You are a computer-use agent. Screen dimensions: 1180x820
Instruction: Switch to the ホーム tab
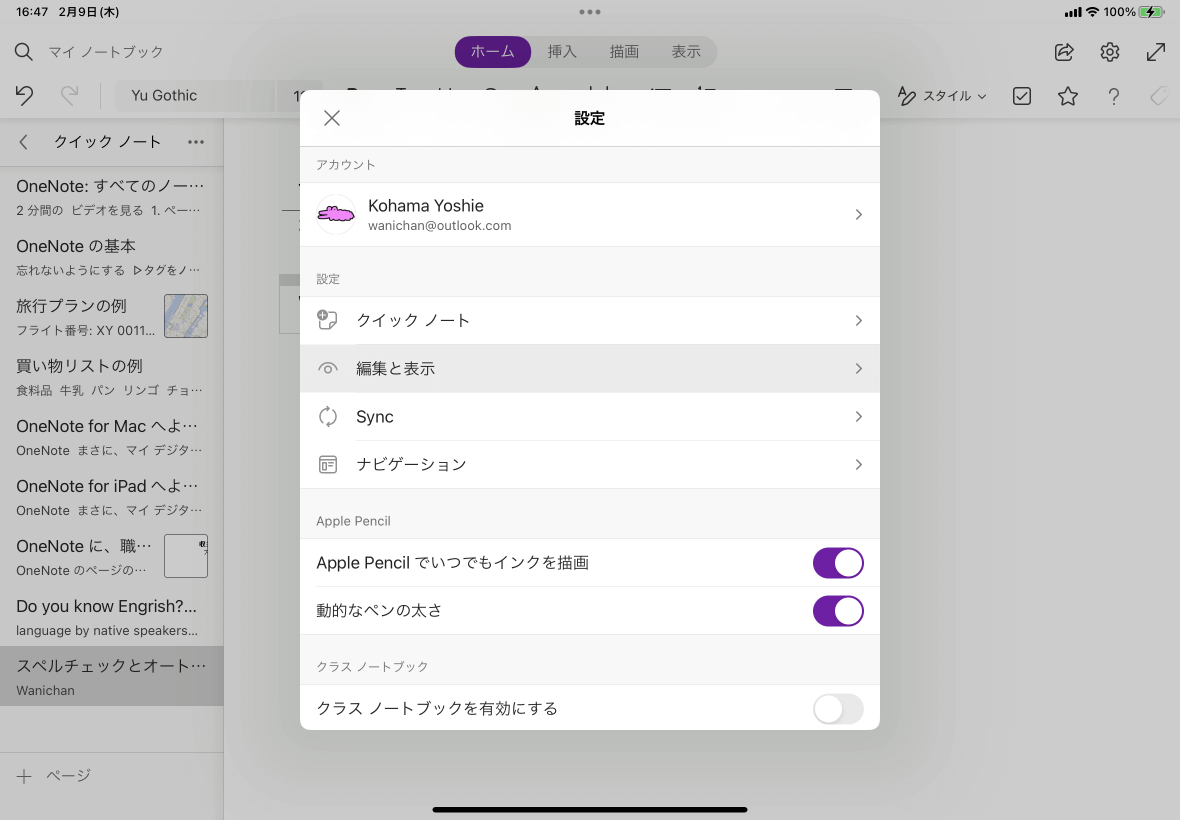click(493, 52)
